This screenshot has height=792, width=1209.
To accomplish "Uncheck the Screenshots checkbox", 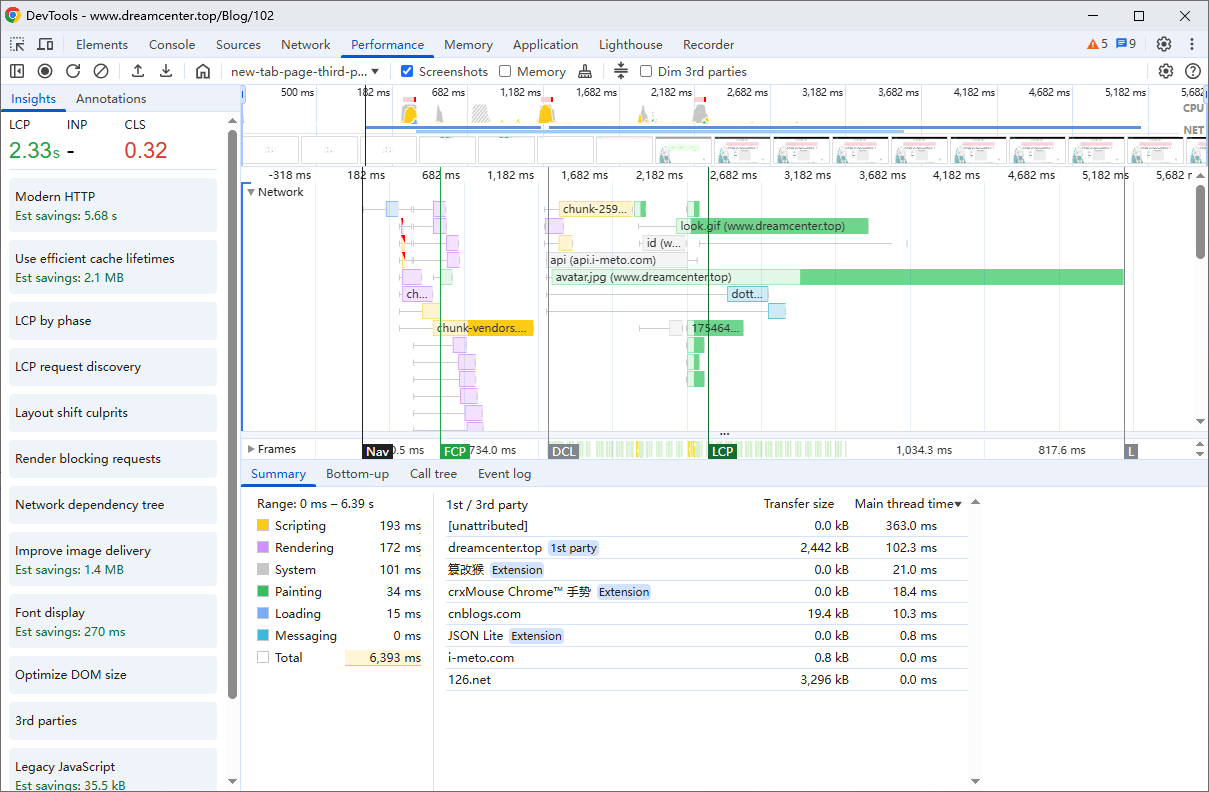I will click(407, 71).
